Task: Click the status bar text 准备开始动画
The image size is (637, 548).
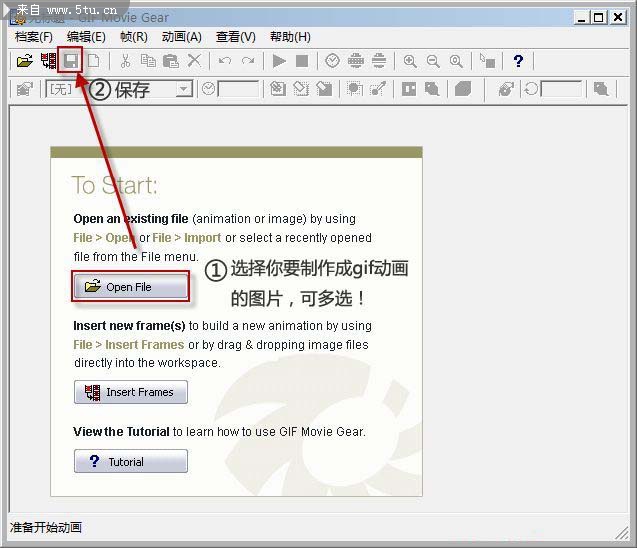Action: pyautogui.click(x=46, y=527)
